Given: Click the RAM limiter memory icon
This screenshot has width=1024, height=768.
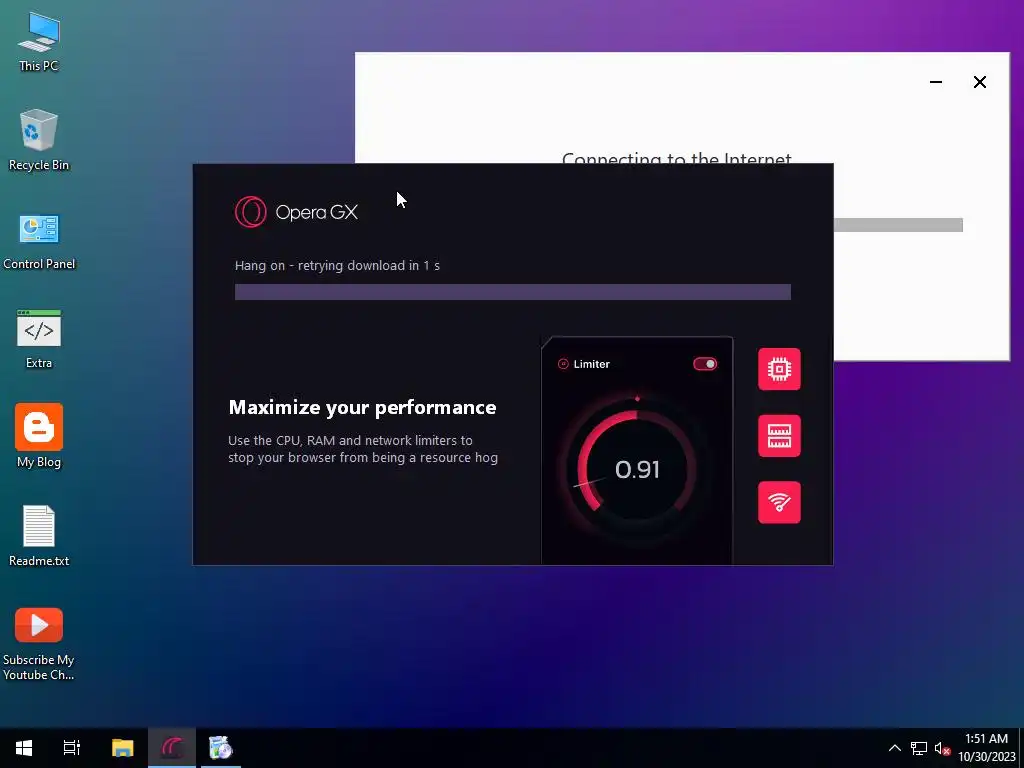Looking at the screenshot, I should pyautogui.click(x=779, y=436).
